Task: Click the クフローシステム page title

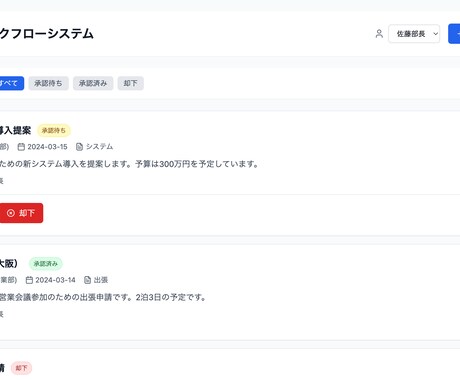Action: [x=47, y=34]
